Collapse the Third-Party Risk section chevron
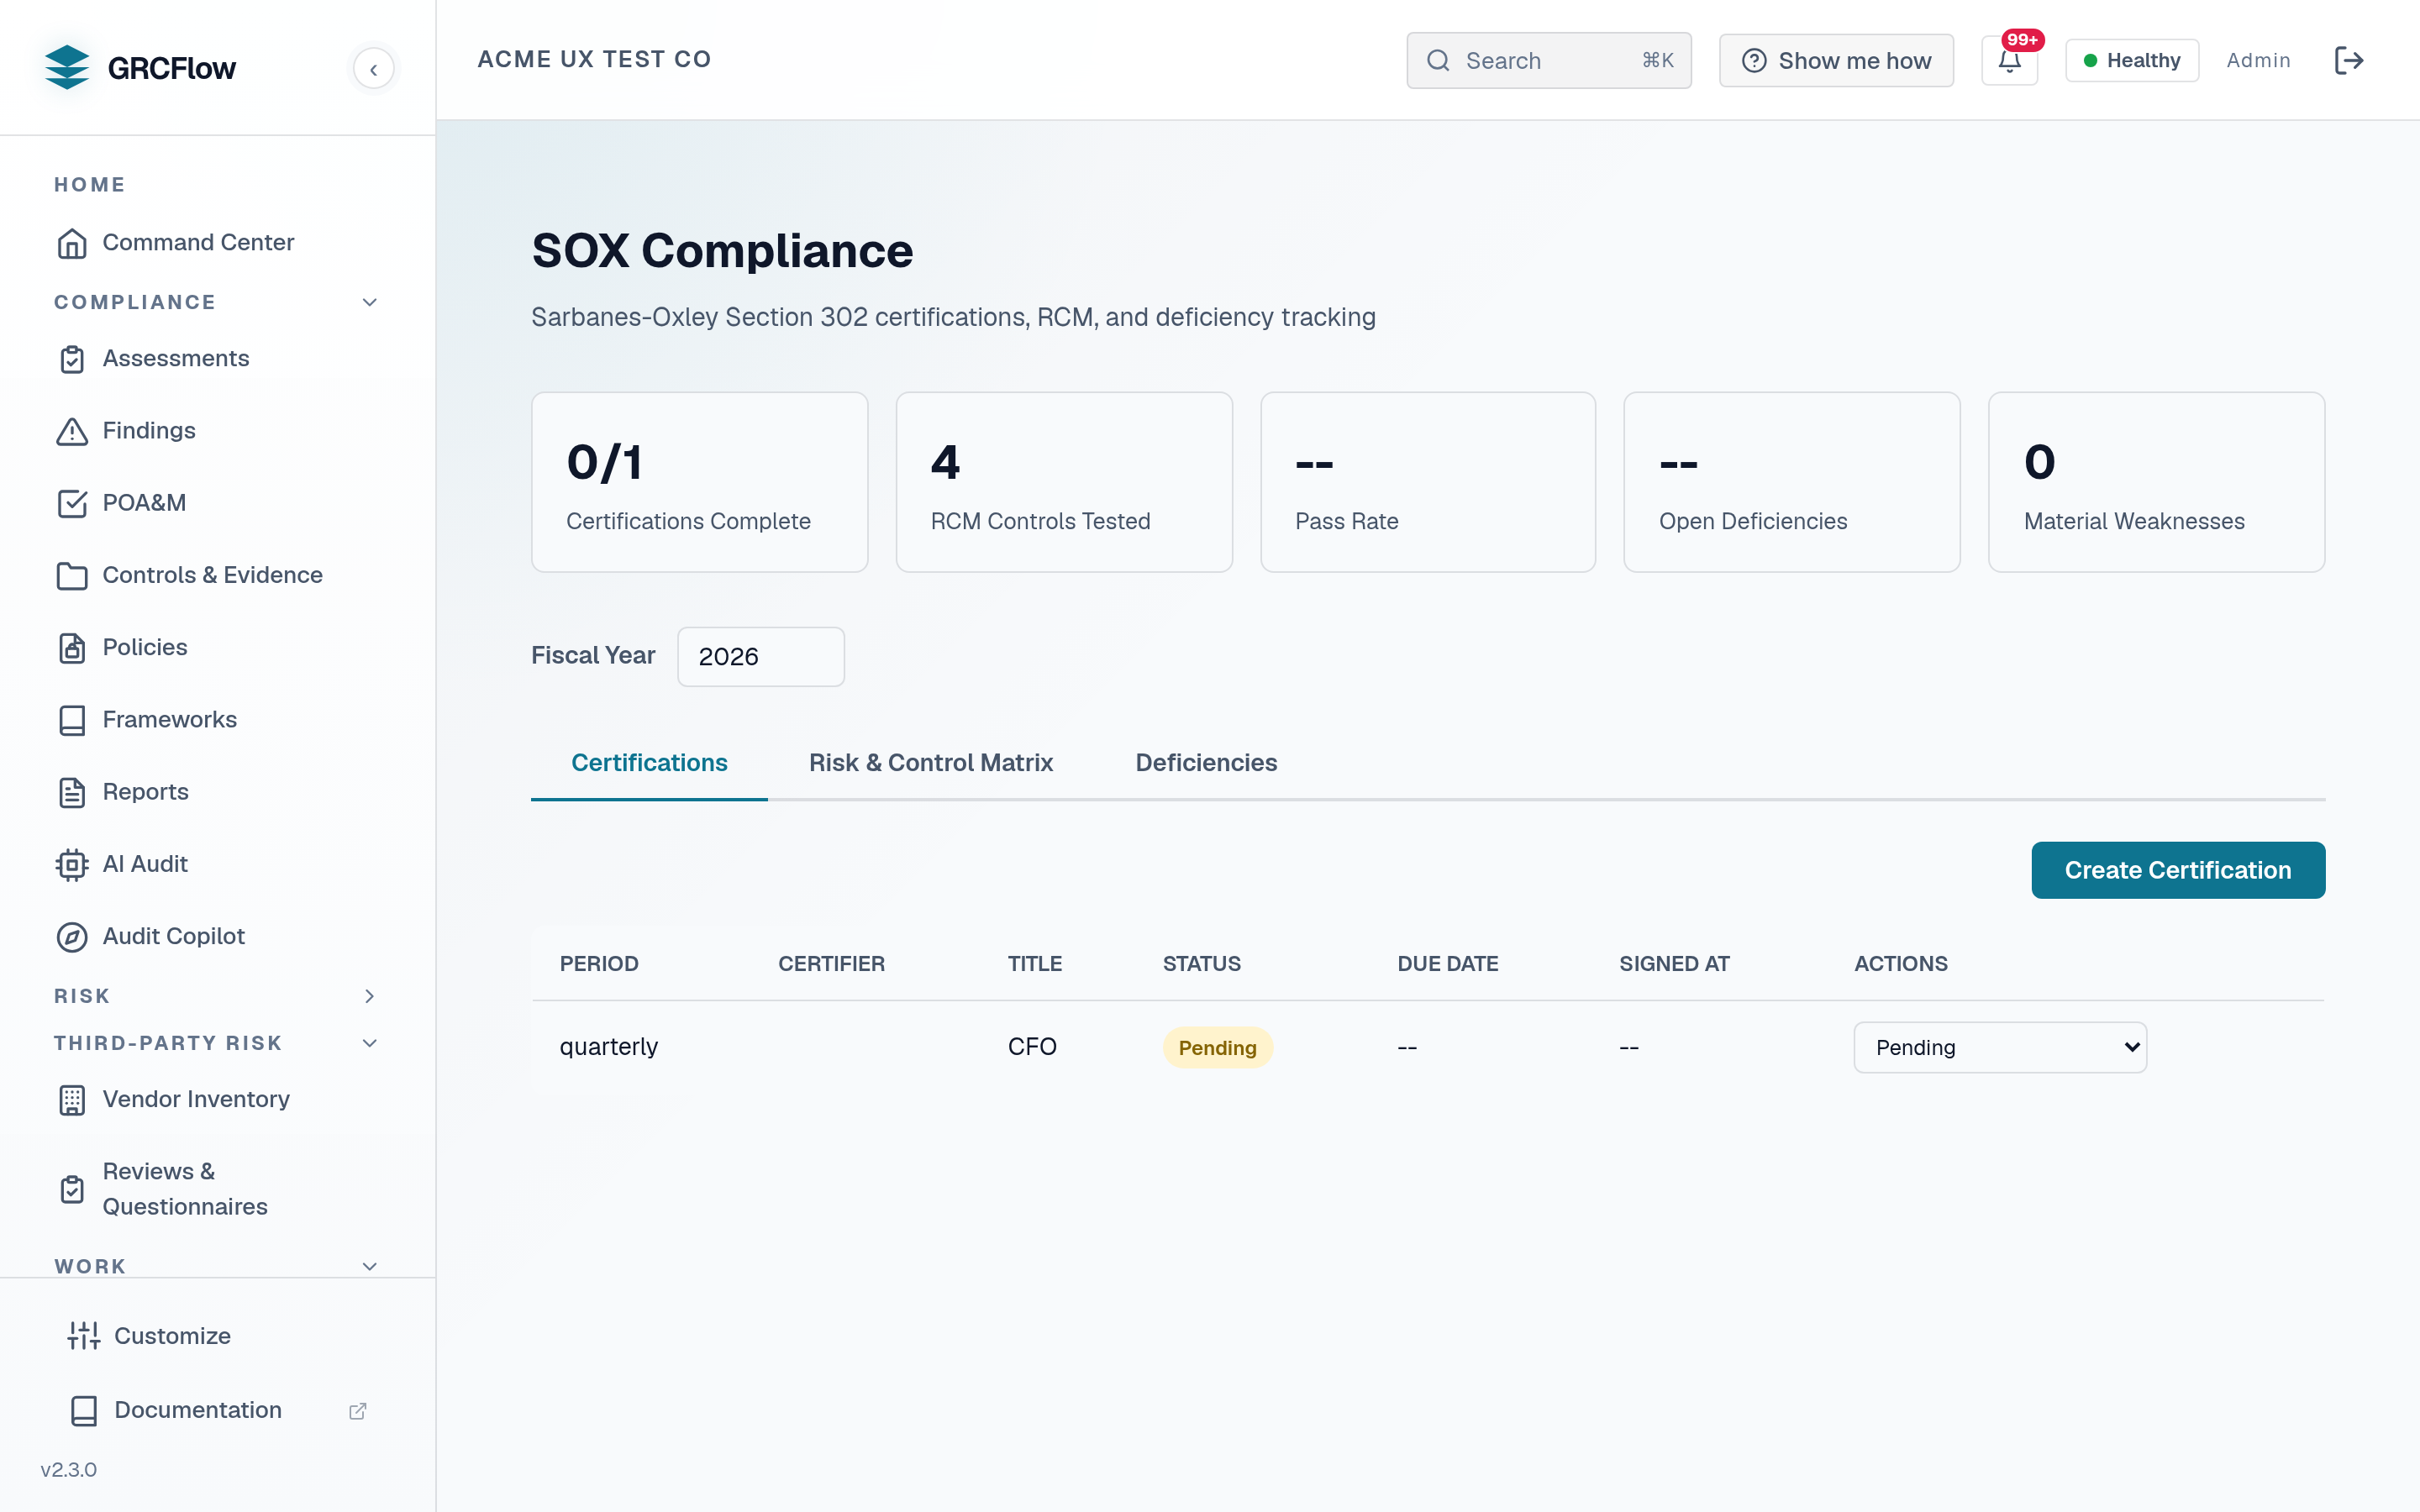 coord(369,1043)
